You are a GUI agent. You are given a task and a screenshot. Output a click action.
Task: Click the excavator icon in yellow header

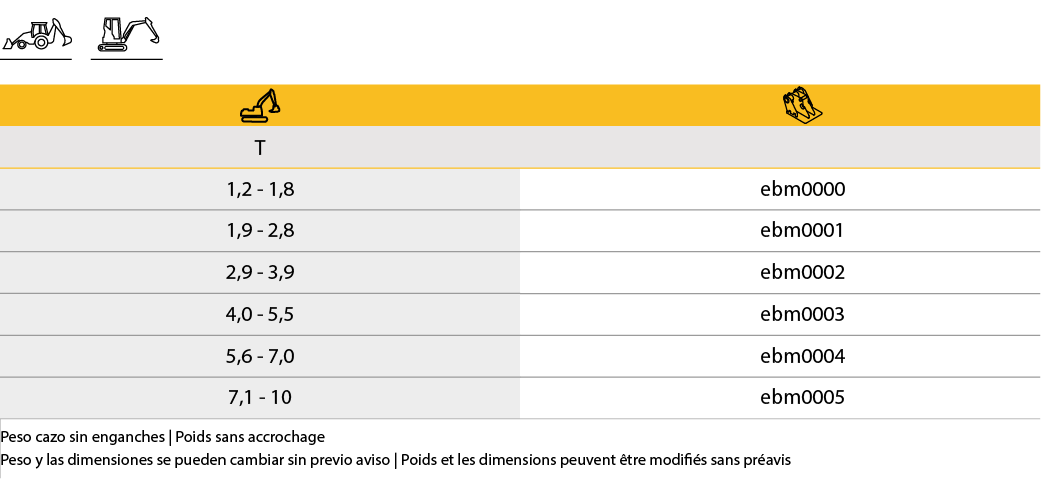(x=260, y=105)
